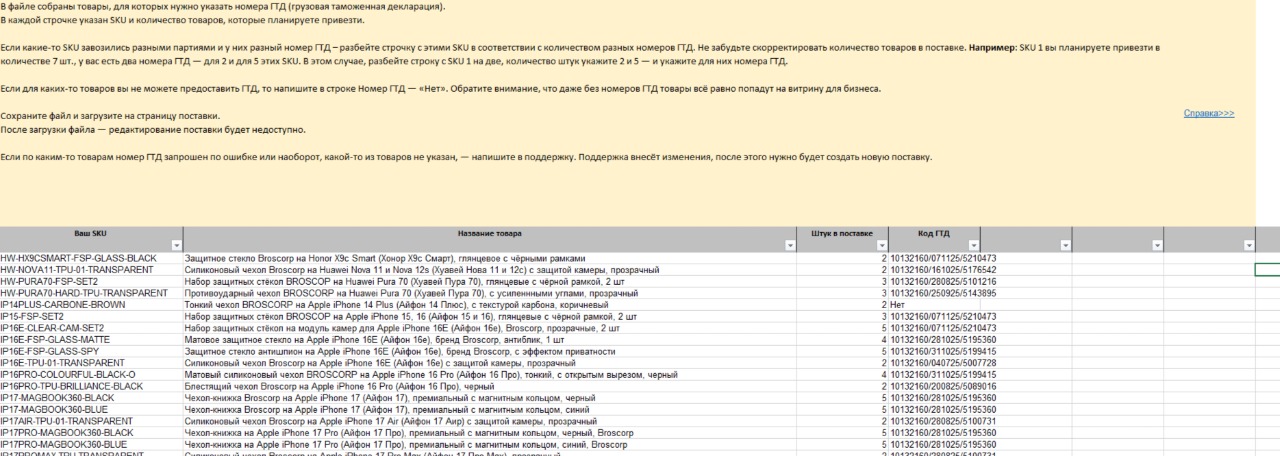Viewport: 1280px width, 456px height.
Task: Expand the Штук в поставке filter dropdown
Action: [x=881, y=244]
